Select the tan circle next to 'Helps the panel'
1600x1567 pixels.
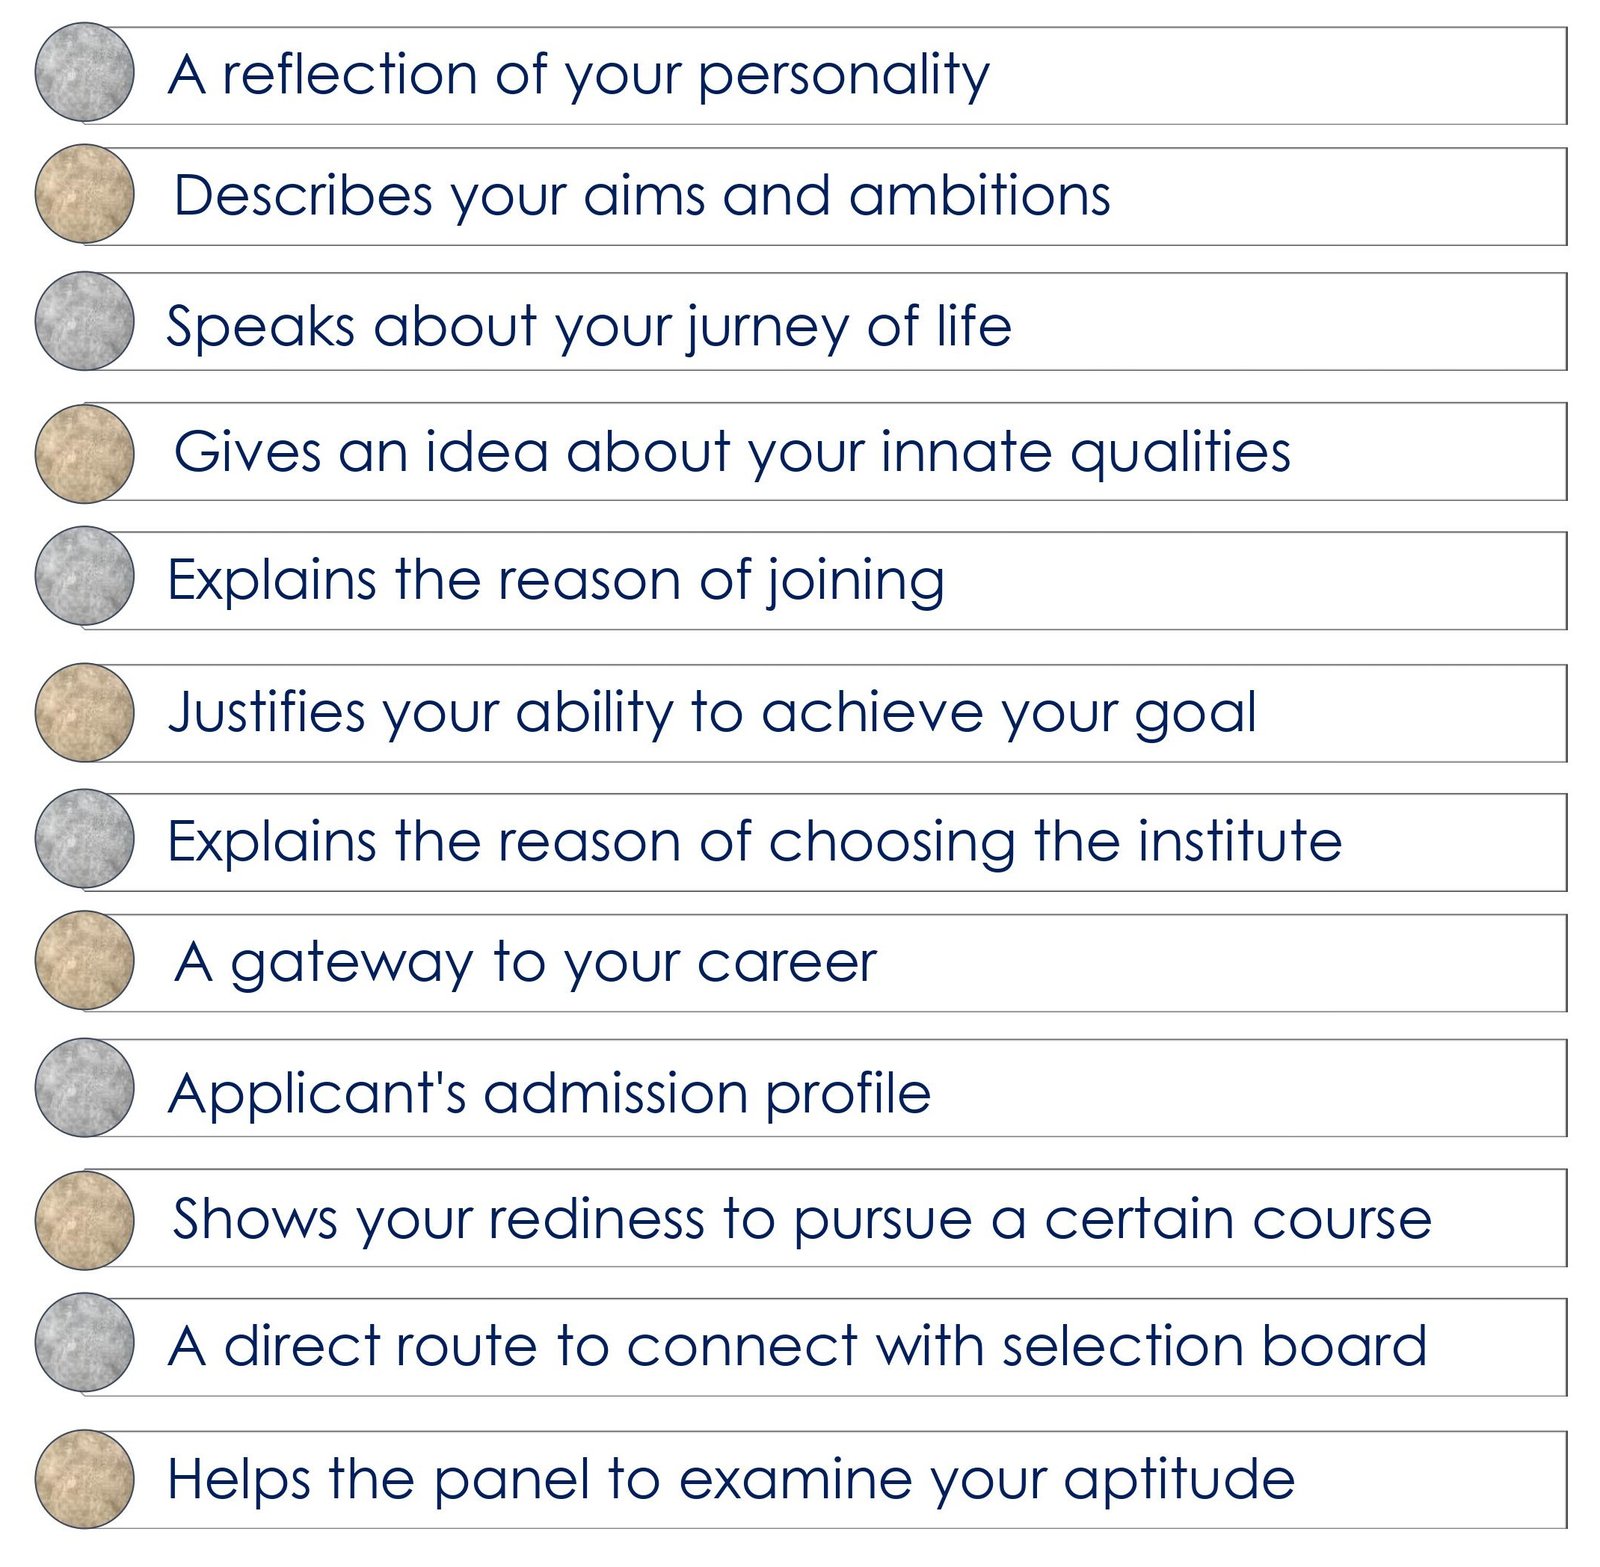(84, 1479)
